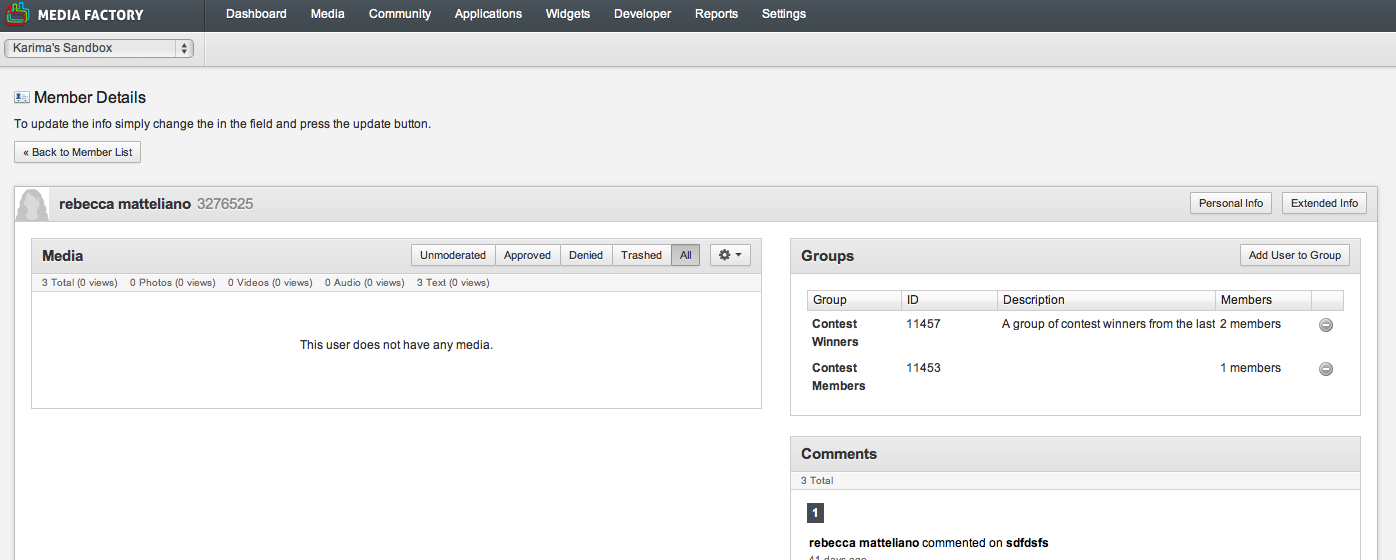
Task: Click the '2 members' cell
Action: click(1250, 324)
